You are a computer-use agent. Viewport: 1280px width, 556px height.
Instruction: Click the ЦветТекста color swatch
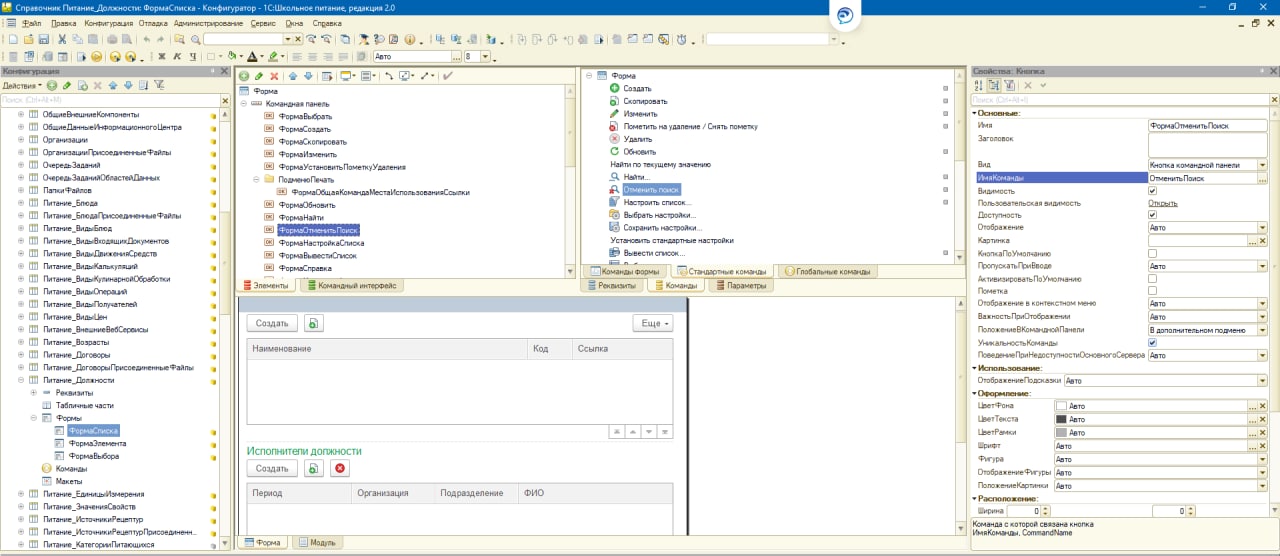coord(1061,419)
